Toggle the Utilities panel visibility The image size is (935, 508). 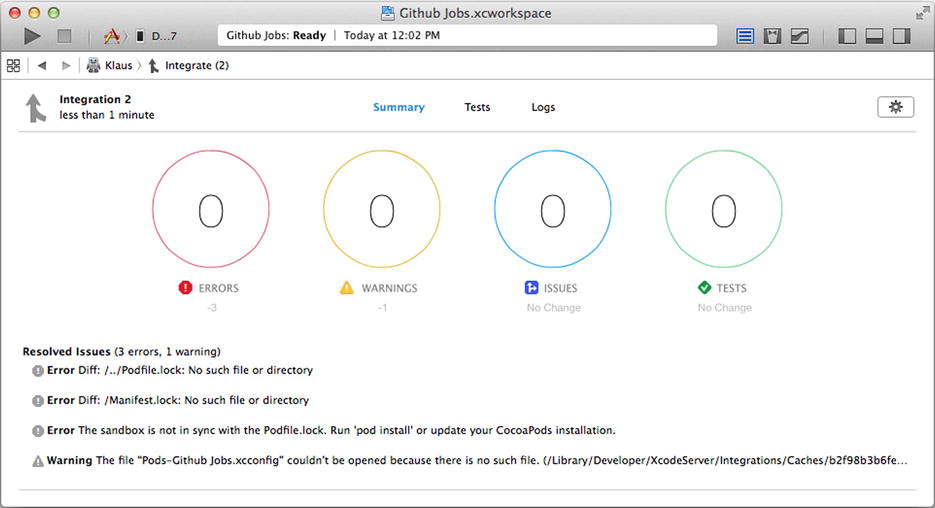tap(902, 36)
